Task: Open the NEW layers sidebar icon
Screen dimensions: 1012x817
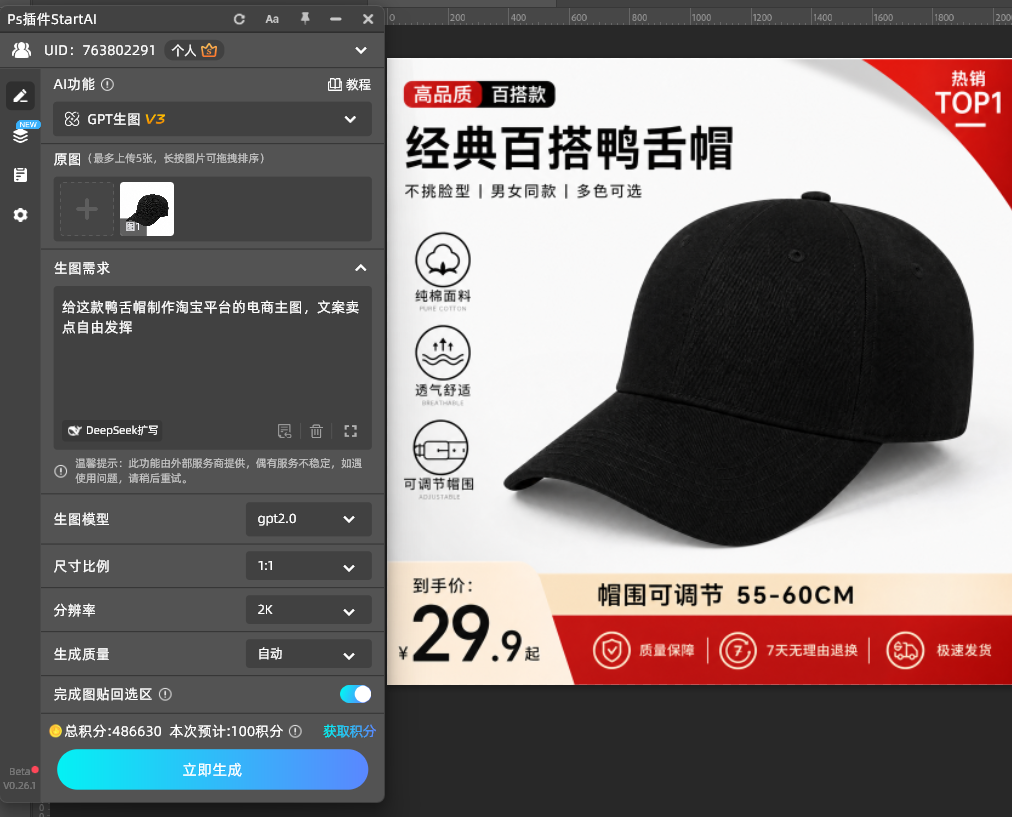Action: coord(21,135)
